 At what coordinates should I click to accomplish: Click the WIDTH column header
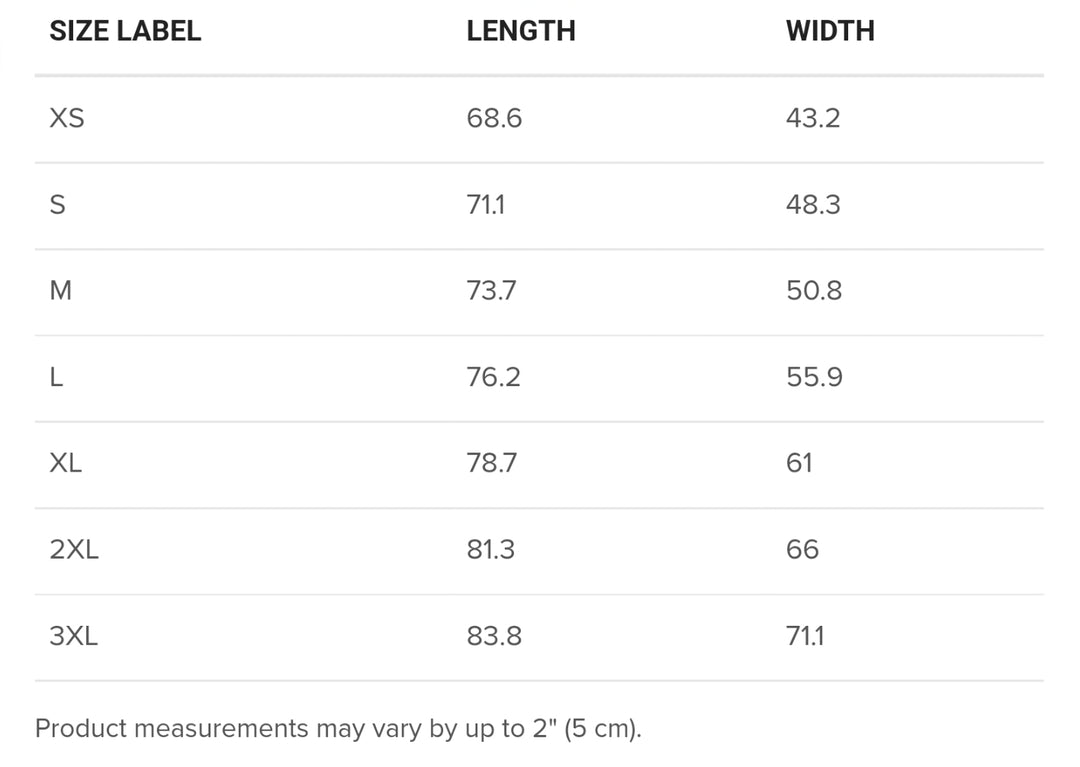point(830,31)
